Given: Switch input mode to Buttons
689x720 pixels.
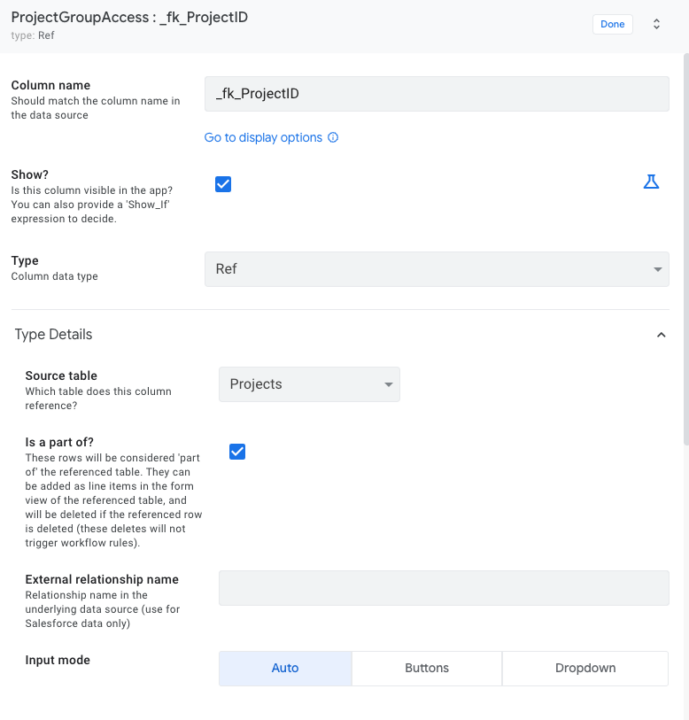Looking at the screenshot, I should click(x=426, y=668).
